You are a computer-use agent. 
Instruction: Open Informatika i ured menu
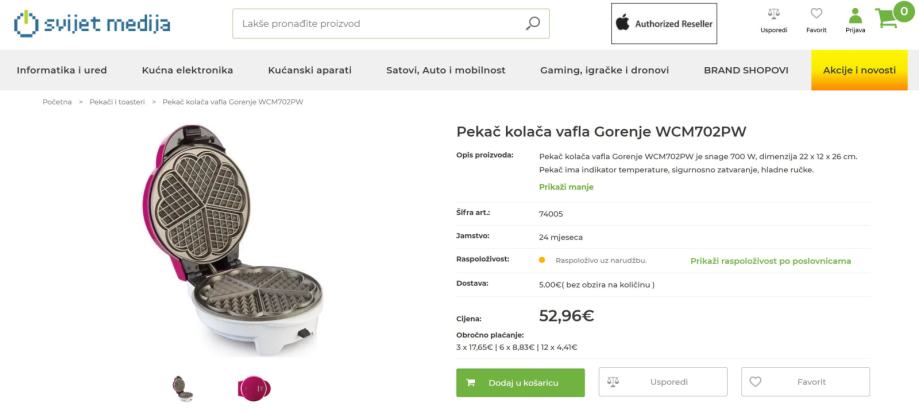point(62,70)
